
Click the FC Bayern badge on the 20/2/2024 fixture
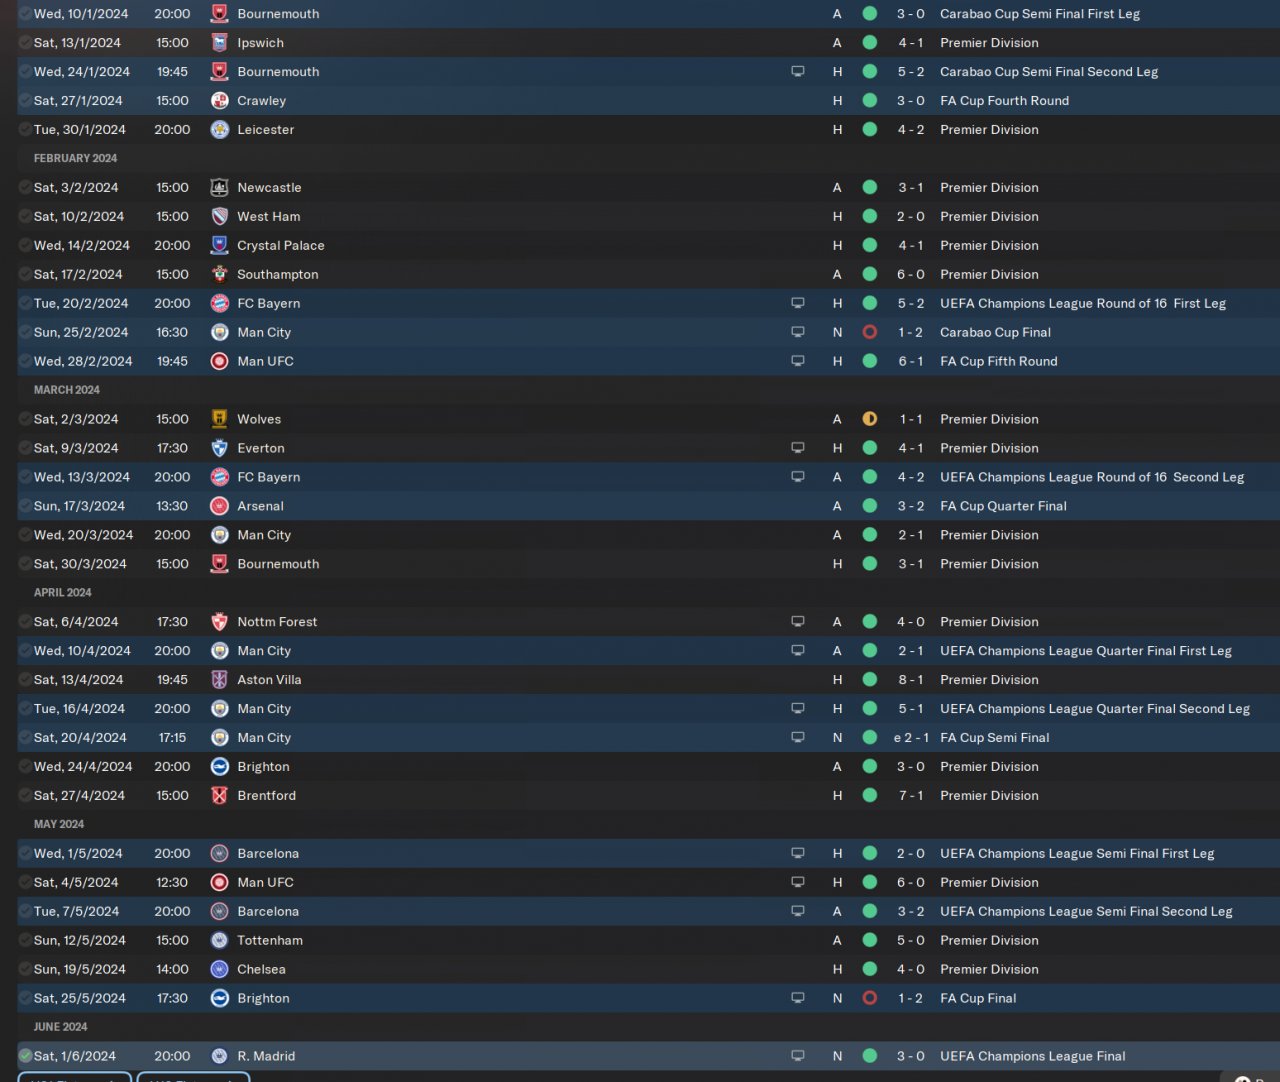220,303
